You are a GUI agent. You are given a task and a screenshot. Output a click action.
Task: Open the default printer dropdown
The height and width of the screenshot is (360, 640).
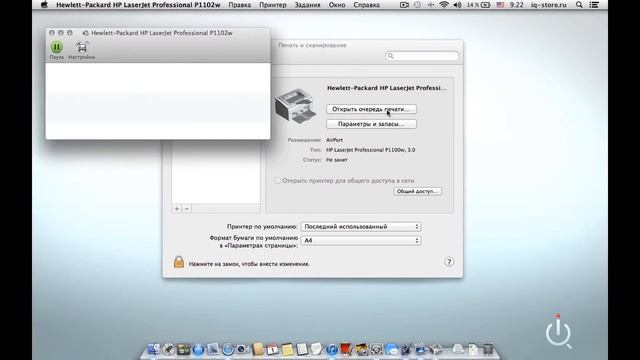pyautogui.click(x=361, y=227)
